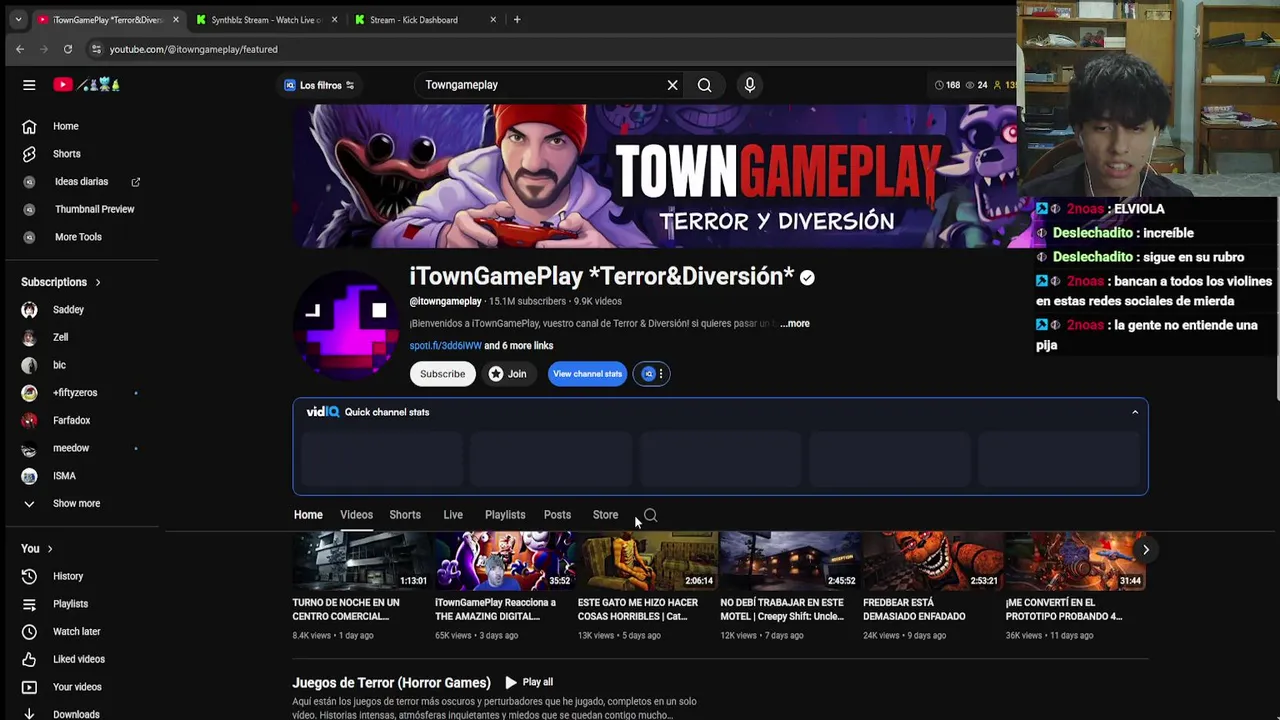Open Your videos page
The image size is (1280, 720).
tap(77, 687)
